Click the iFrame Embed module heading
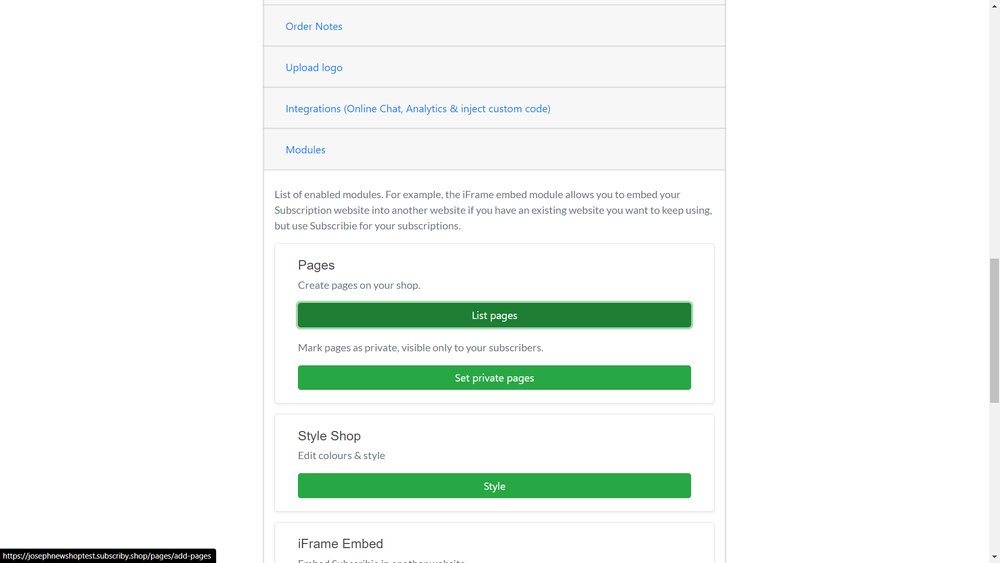The image size is (1000, 563). click(x=340, y=543)
